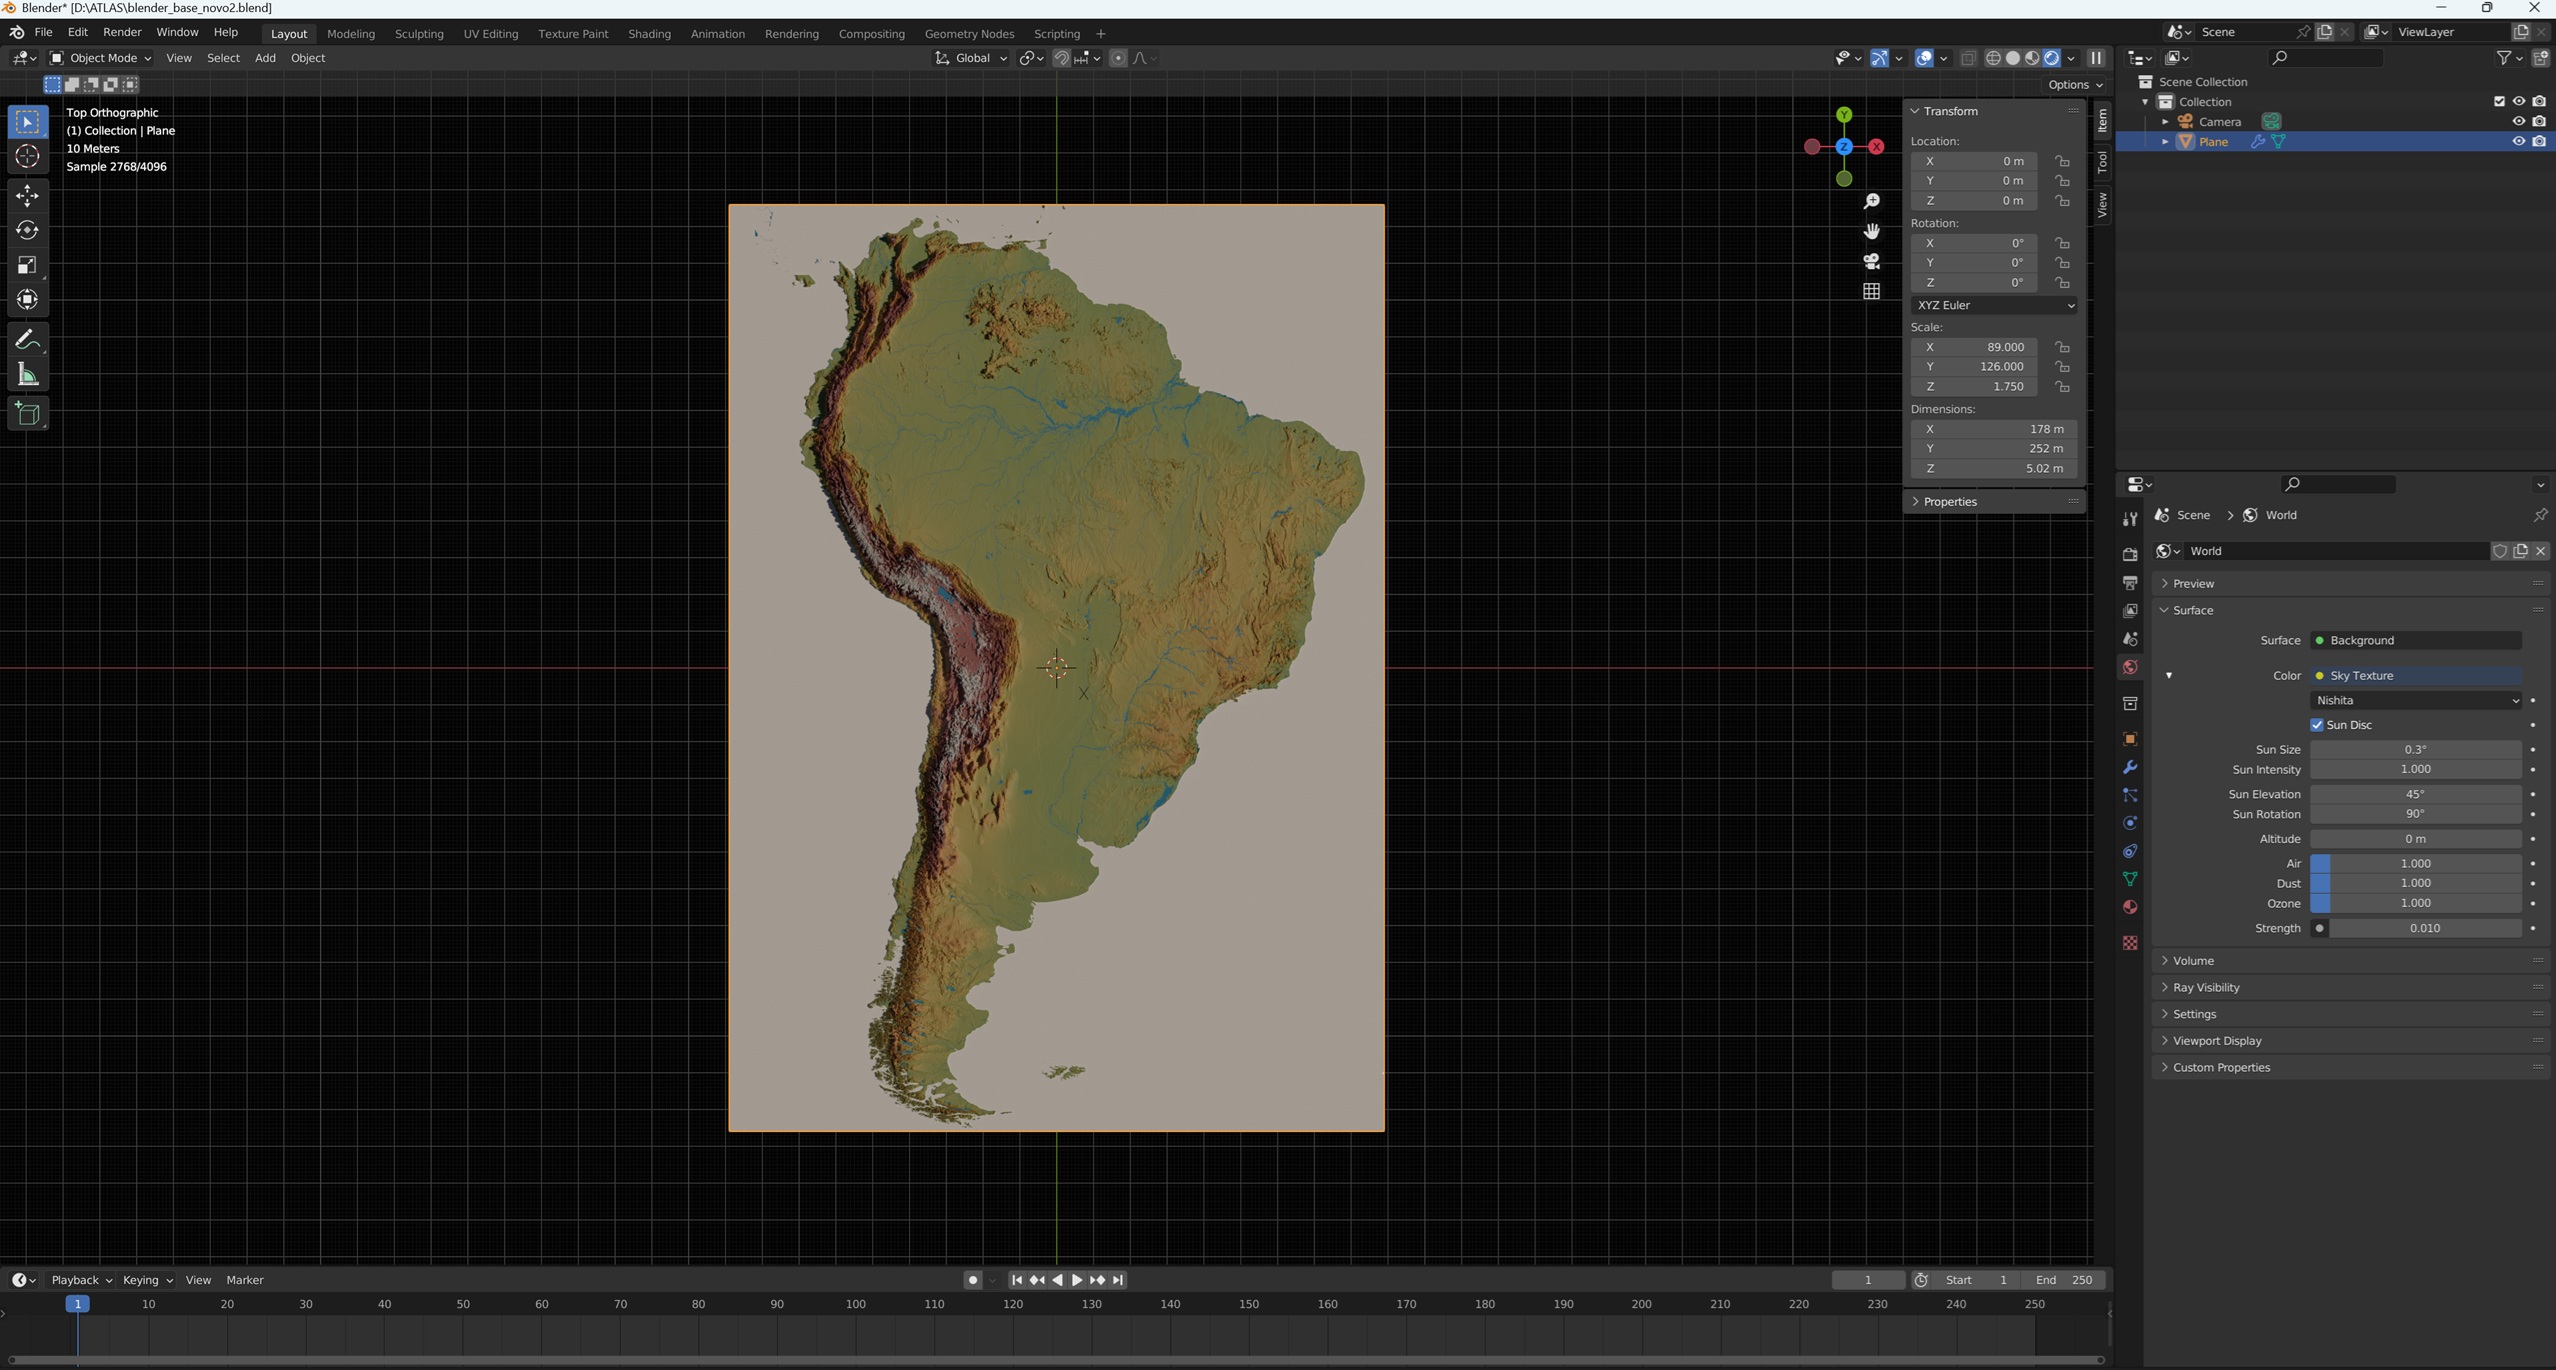Click the Sky Texture color button

(x=2415, y=676)
